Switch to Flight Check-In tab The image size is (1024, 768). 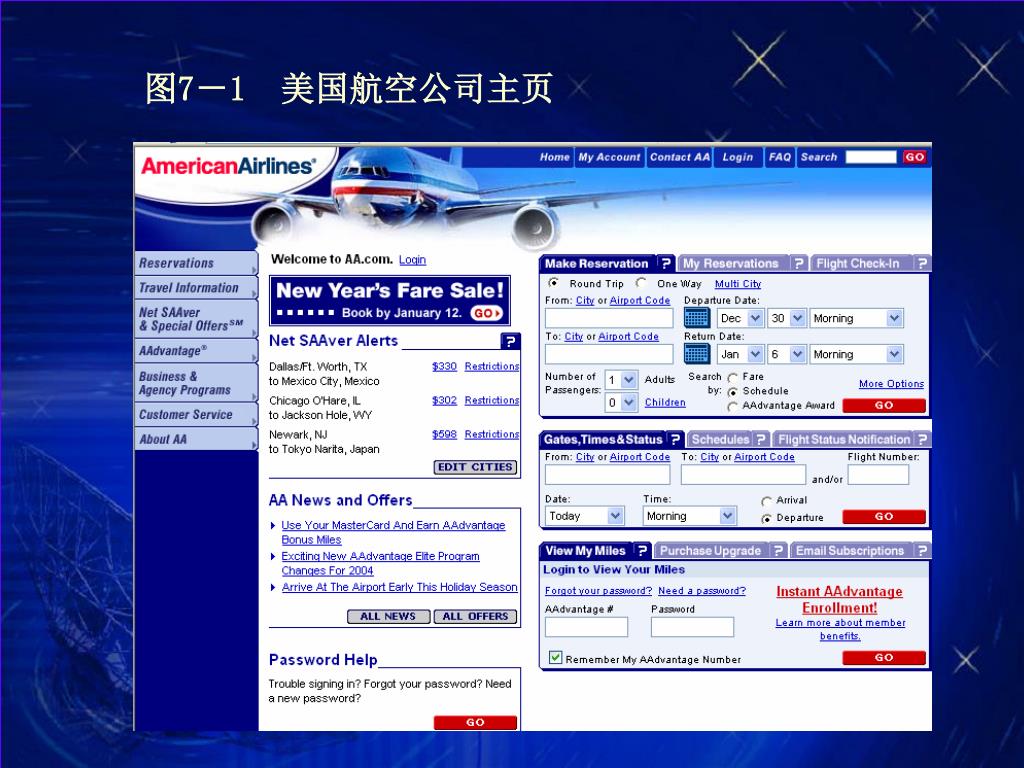[x=857, y=263]
